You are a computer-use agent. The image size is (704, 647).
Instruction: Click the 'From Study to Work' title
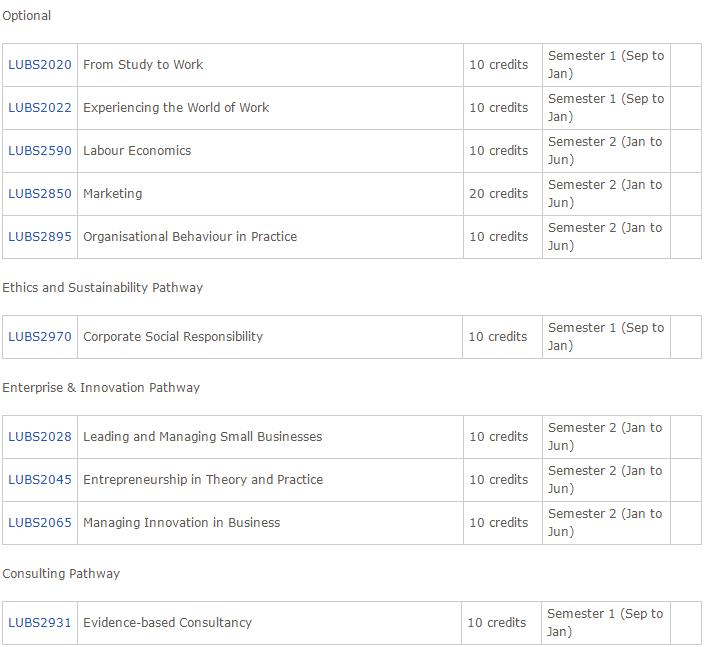click(x=143, y=65)
